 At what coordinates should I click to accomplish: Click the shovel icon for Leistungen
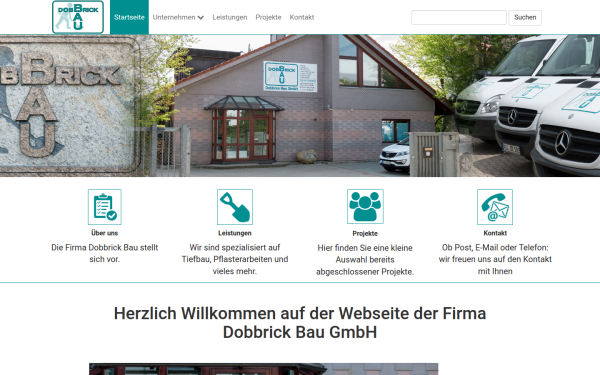coord(235,207)
